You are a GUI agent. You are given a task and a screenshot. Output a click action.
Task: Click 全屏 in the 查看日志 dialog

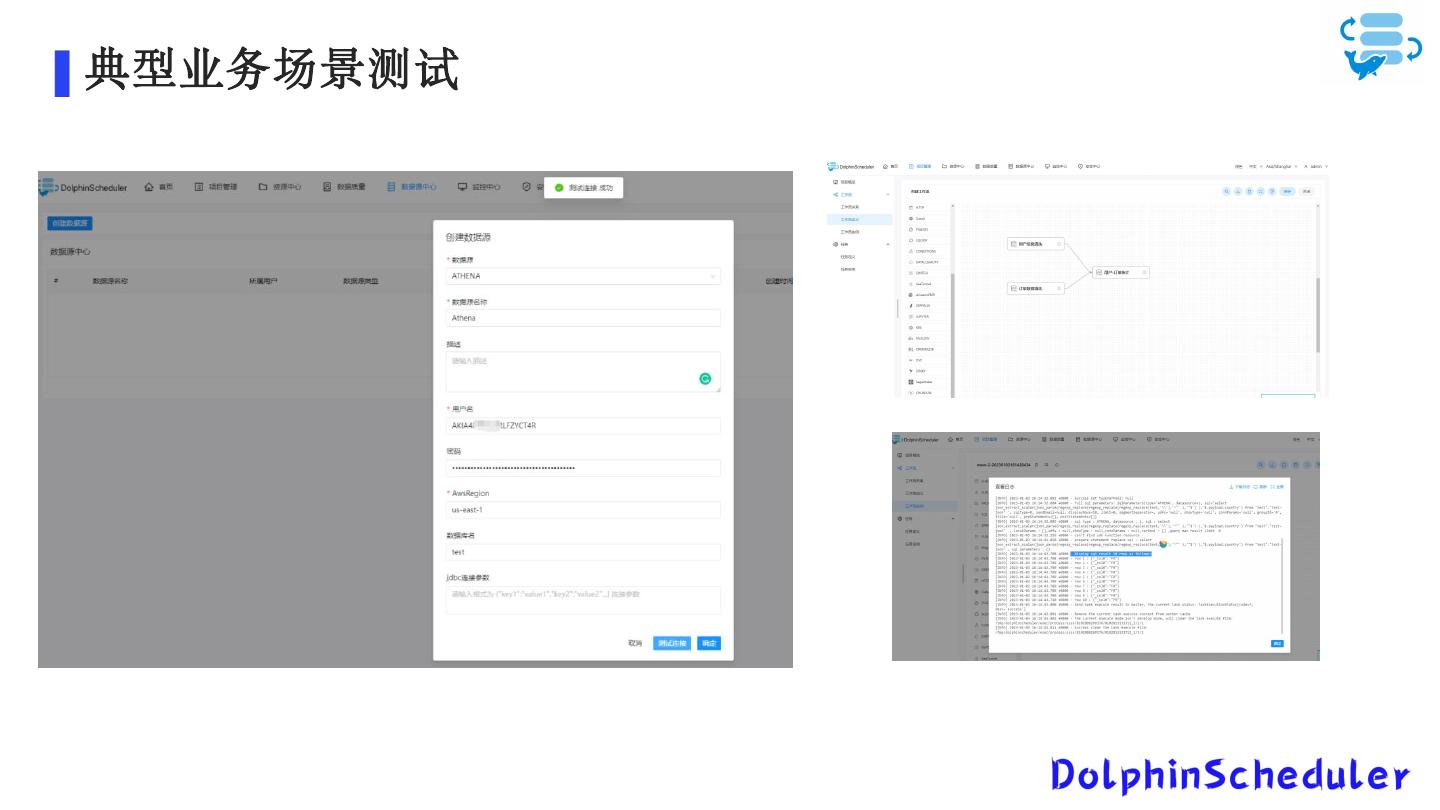pos(1276,487)
